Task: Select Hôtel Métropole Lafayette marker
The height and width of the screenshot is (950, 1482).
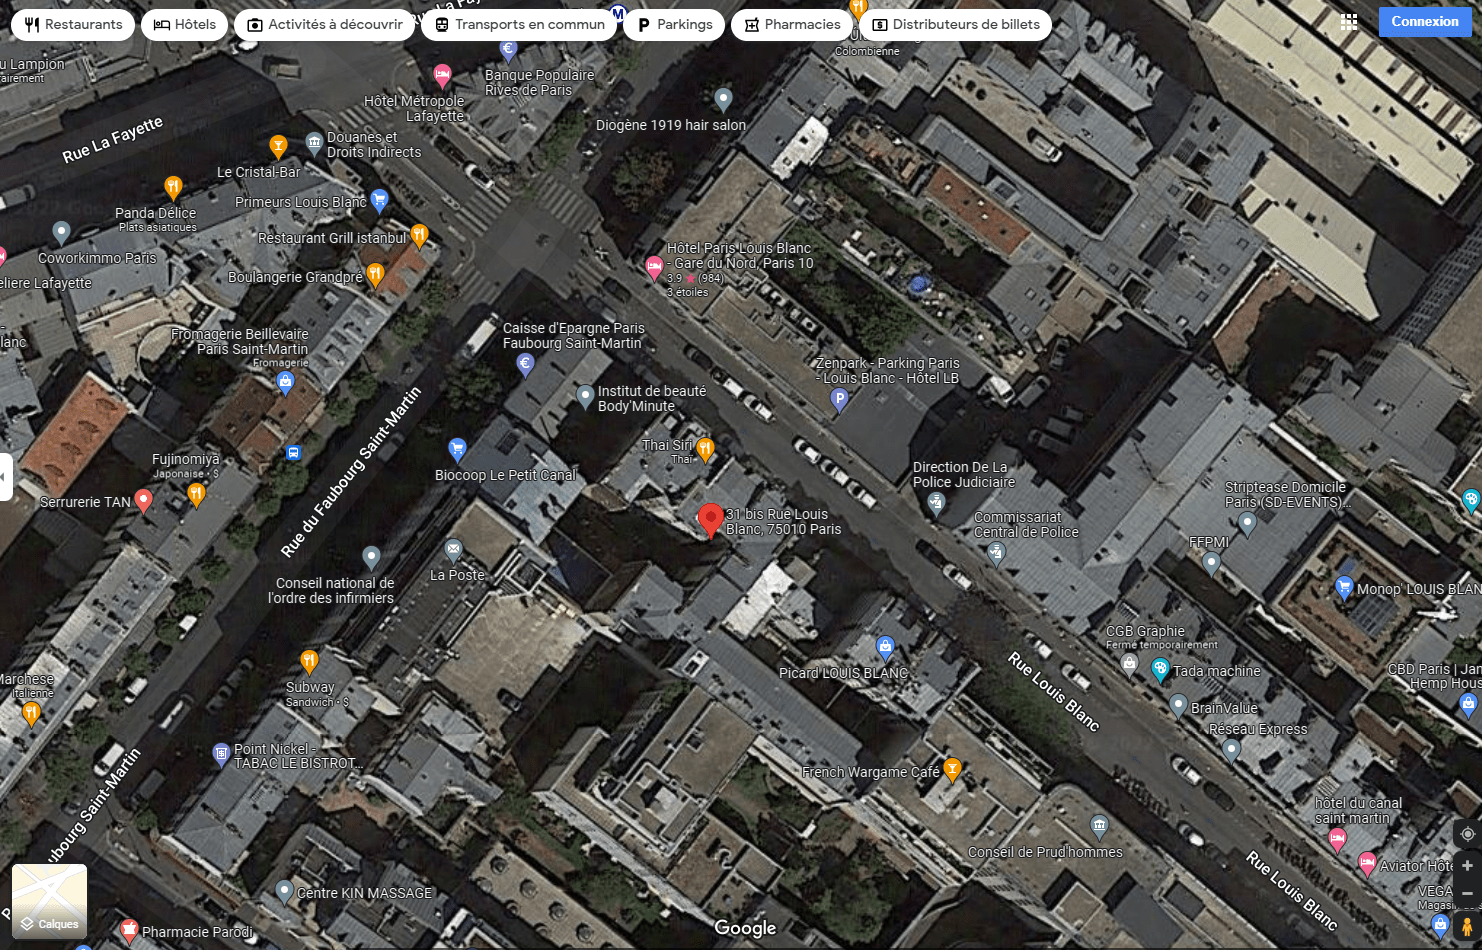Action: (442, 76)
